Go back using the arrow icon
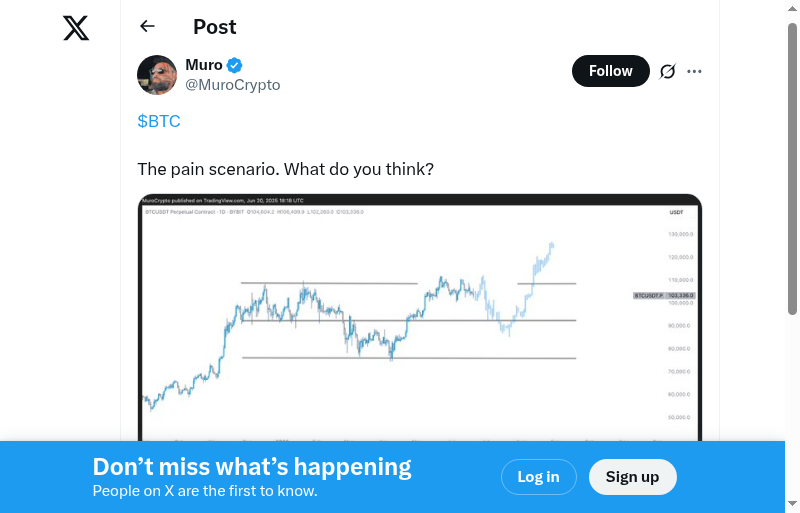Viewport: 800px width, 513px height. click(x=148, y=27)
